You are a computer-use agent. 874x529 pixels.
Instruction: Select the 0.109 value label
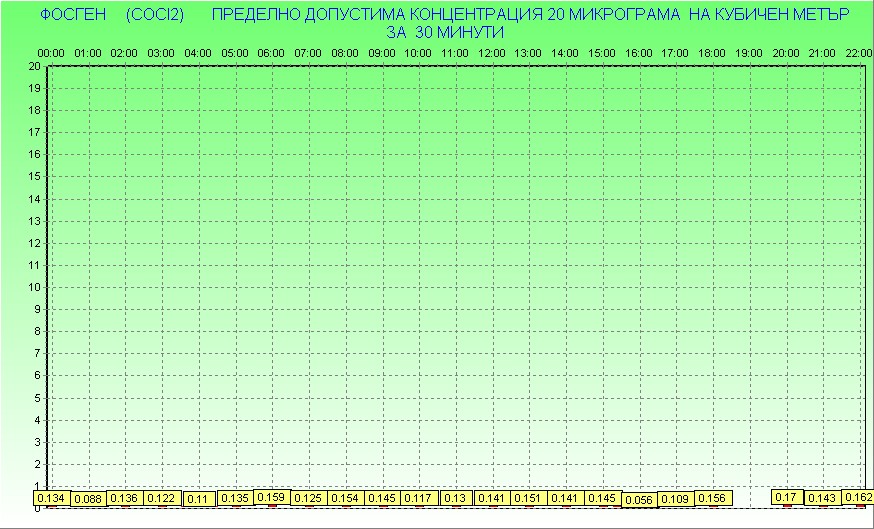click(x=676, y=499)
